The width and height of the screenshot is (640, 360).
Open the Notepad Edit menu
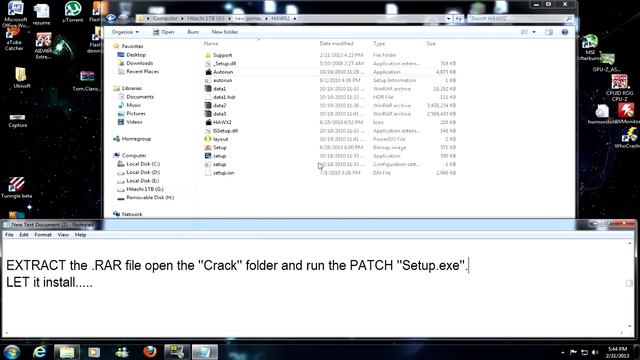coord(24,235)
